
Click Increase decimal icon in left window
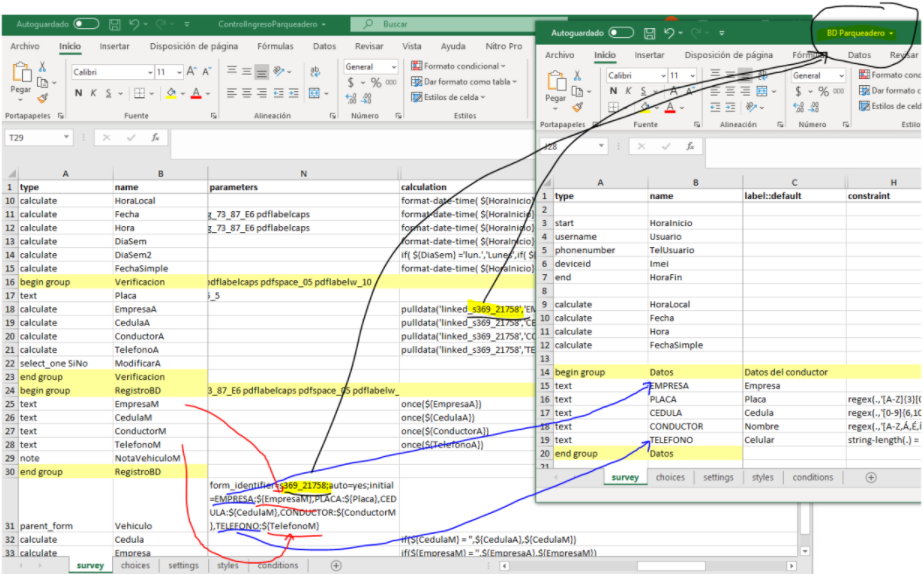351,98
